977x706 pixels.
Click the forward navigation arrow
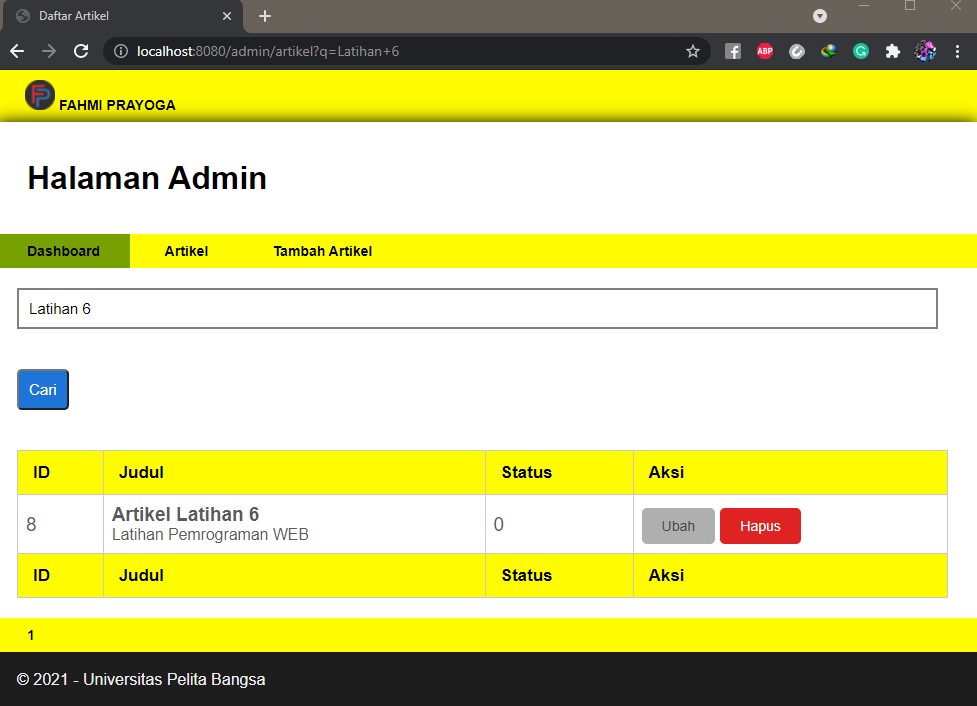click(x=48, y=50)
